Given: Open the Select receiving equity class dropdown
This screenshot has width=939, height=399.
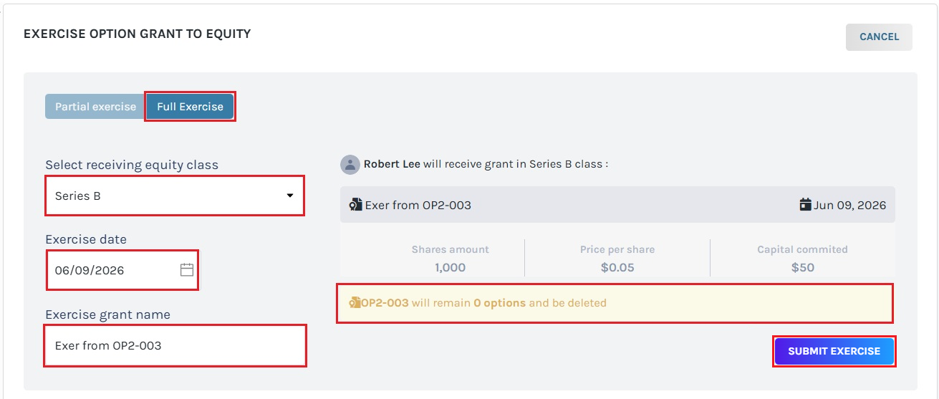Looking at the screenshot, I should (x=174, y=195).
